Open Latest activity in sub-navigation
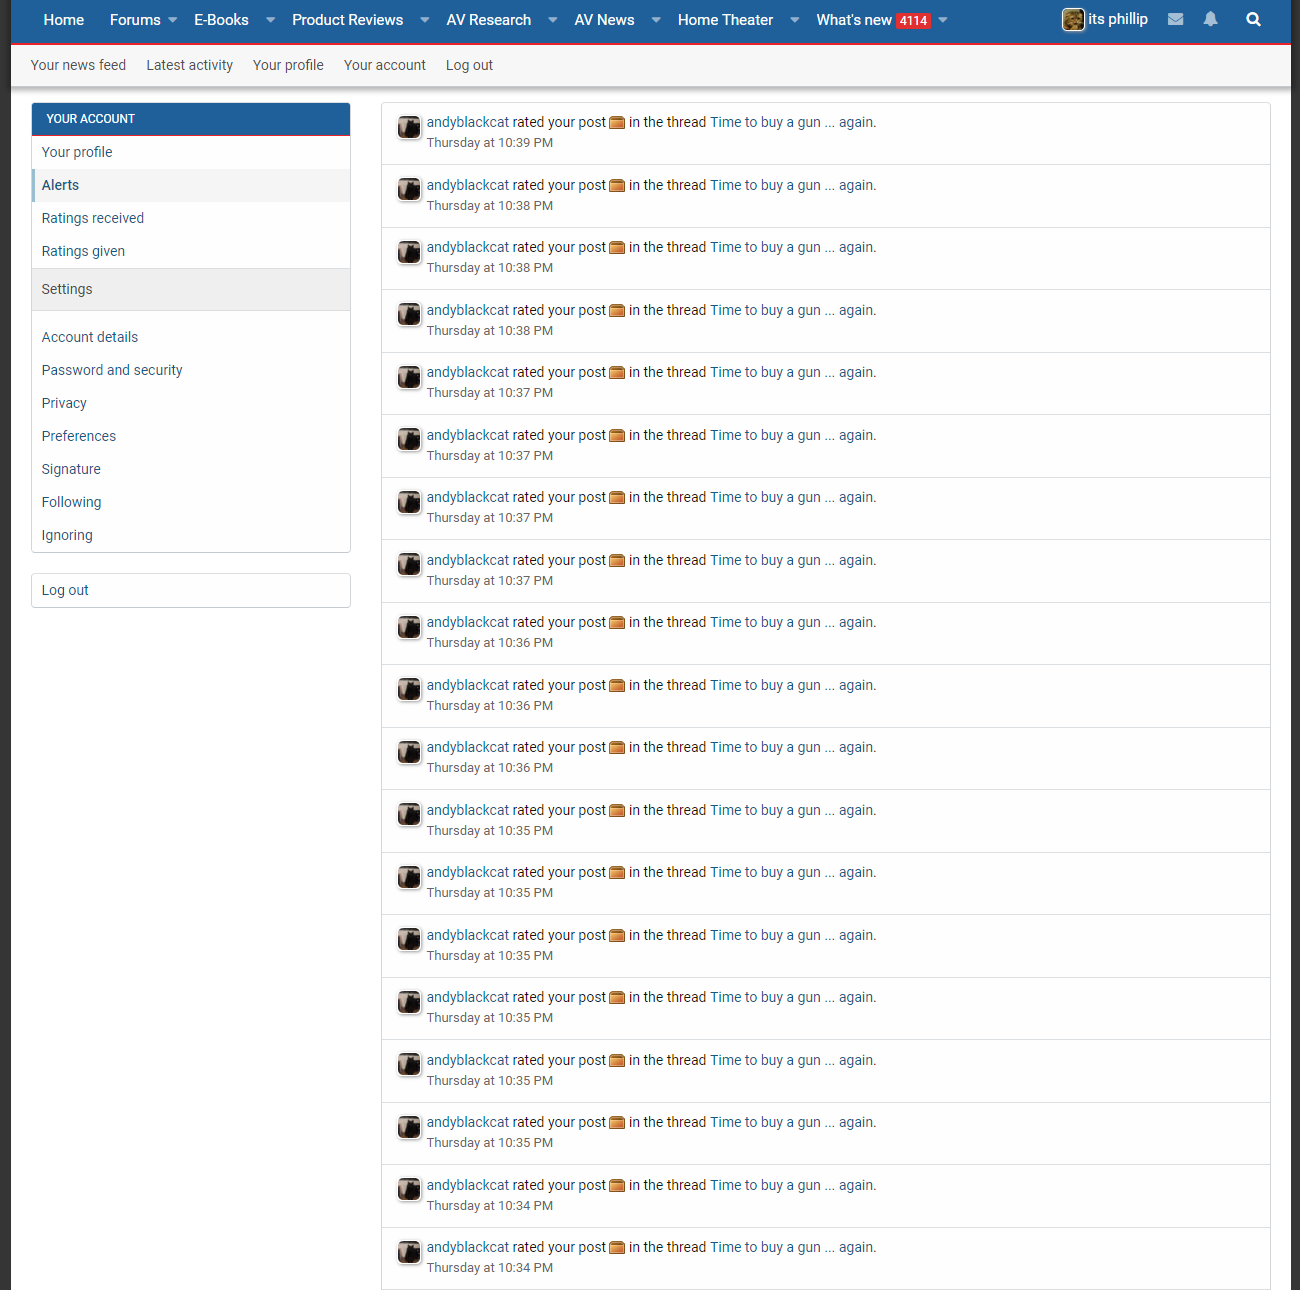The width and height of the screenshot is (1300, 1290). (189, 65)
